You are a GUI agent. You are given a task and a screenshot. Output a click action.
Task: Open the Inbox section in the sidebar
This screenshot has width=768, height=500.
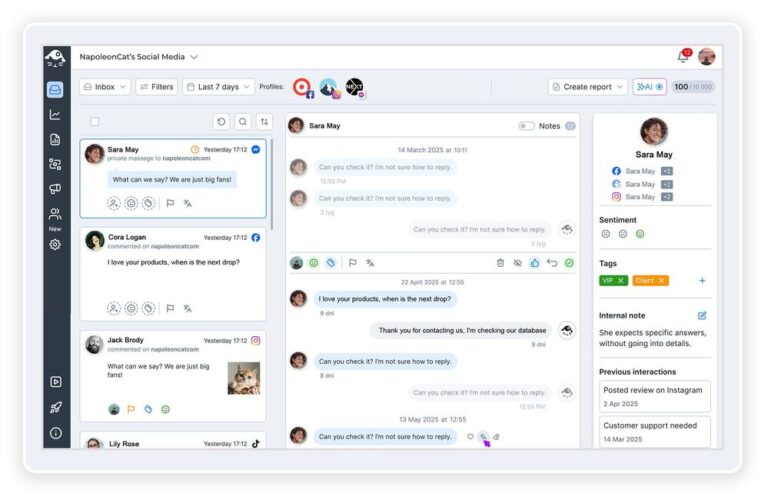[x=55, y=90]
